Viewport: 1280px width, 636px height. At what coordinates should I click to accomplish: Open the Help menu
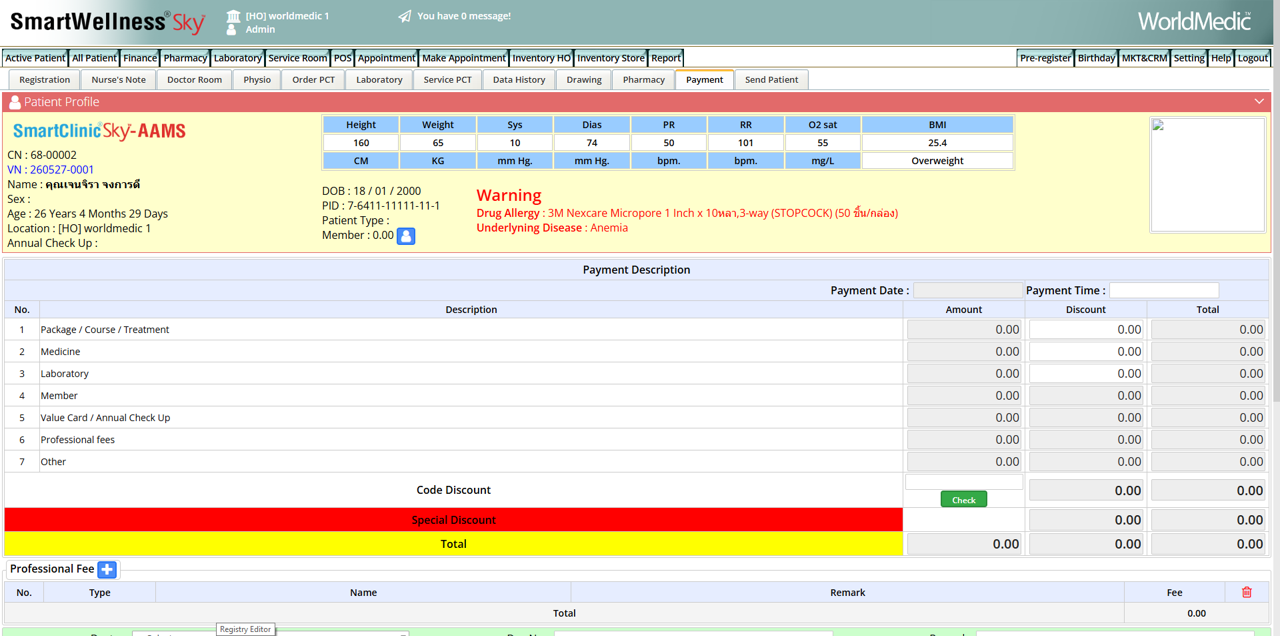[1221, 58]
